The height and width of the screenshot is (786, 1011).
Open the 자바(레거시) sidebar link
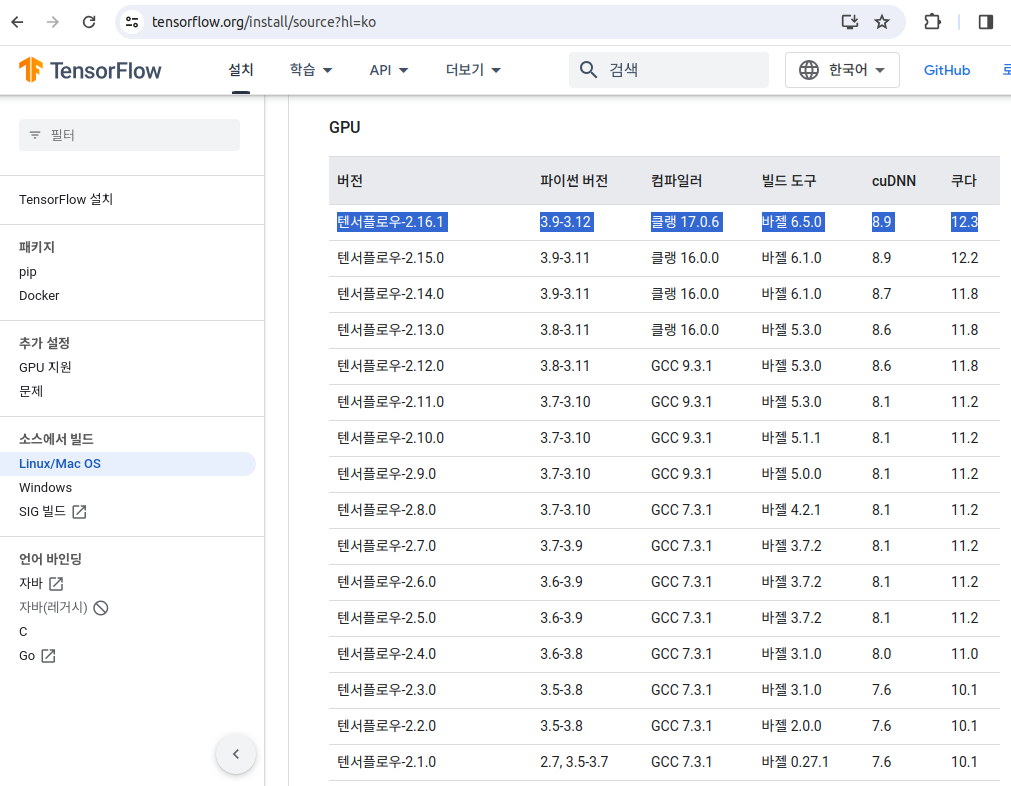(x=53, y=607)
